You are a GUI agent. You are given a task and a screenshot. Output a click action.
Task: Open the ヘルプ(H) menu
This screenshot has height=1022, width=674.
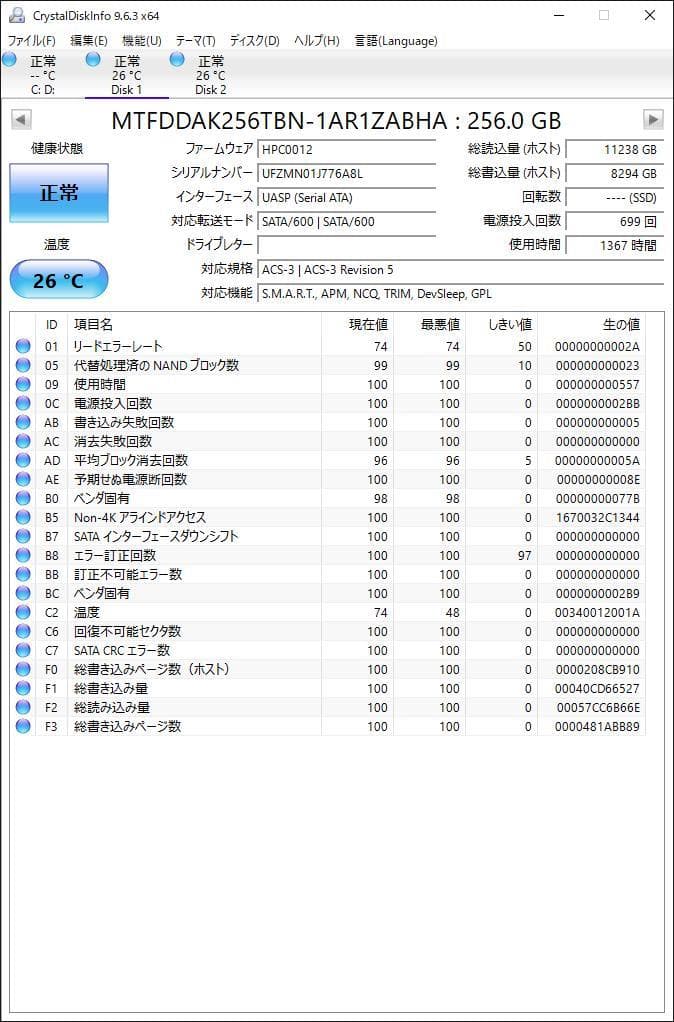pyautogui.click(x=316, y=40)
